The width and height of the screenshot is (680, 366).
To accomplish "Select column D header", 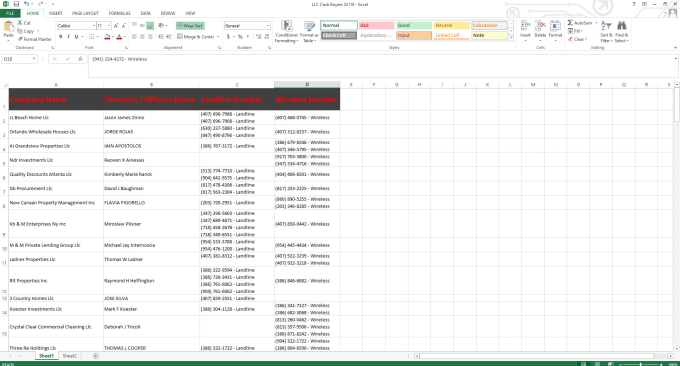I will click(307, 85).
